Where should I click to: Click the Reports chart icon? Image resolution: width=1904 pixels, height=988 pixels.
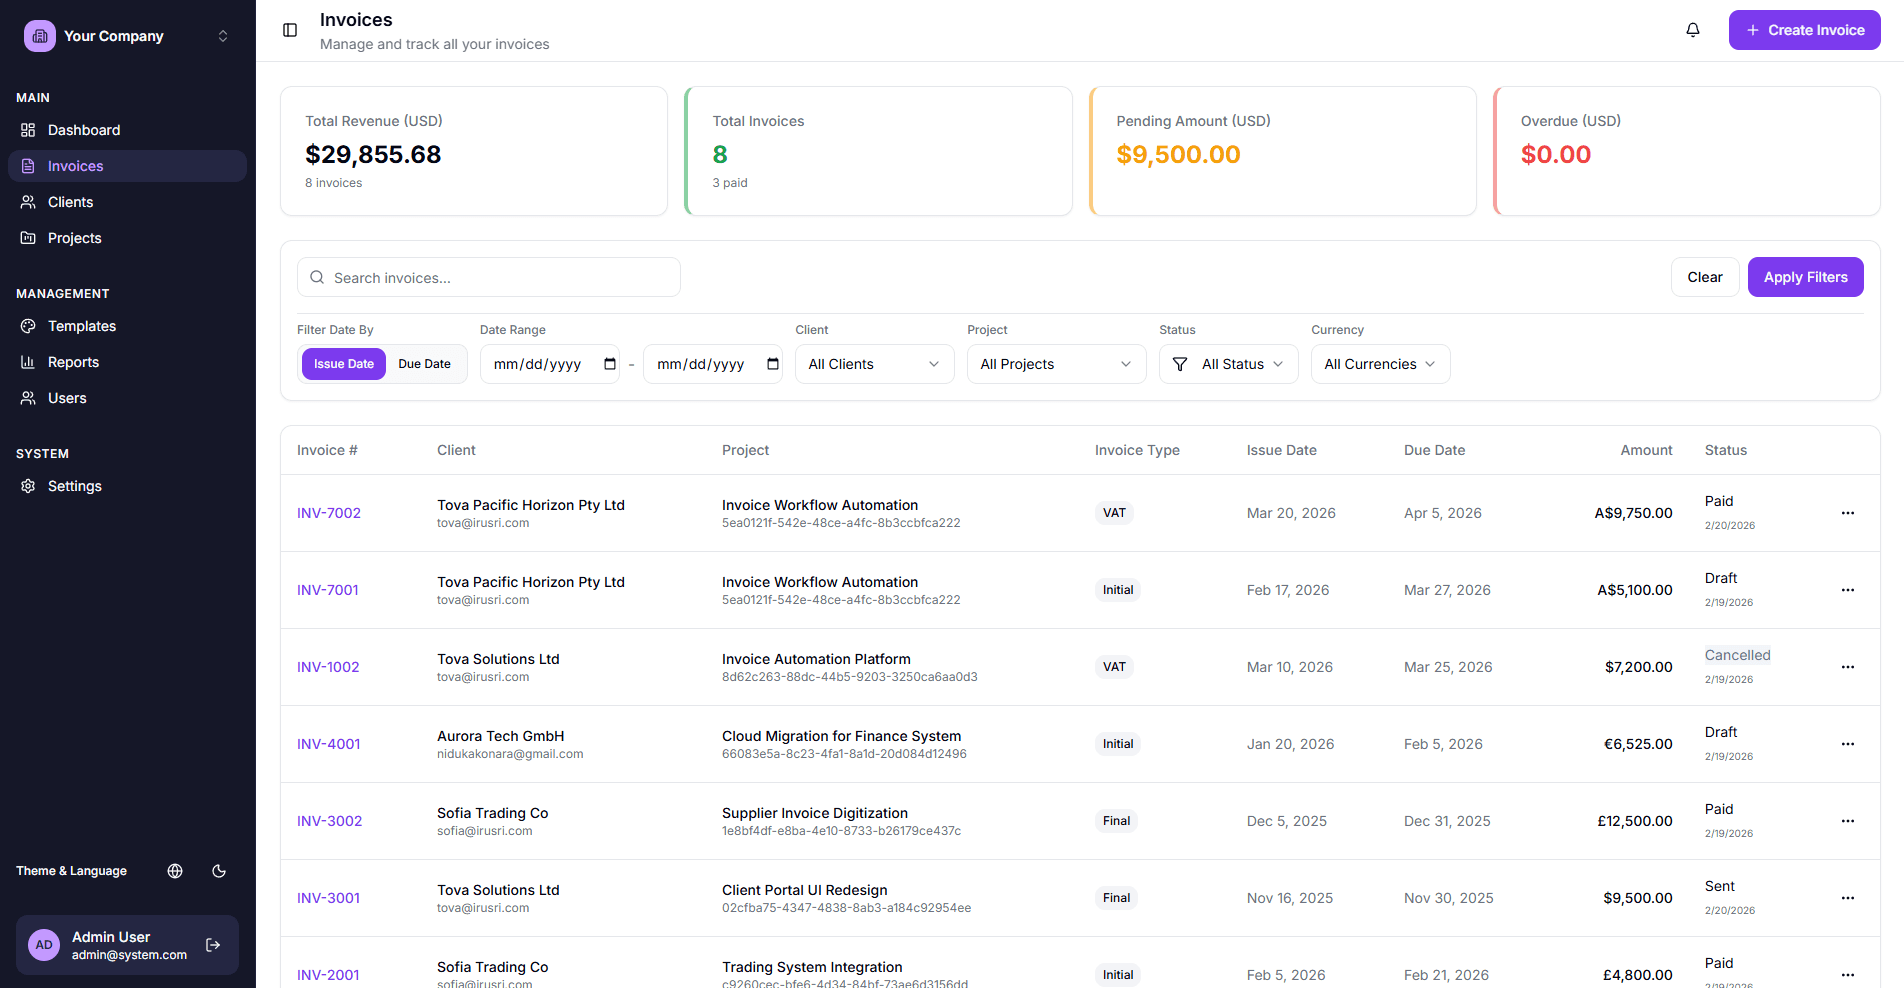(28, 362)
